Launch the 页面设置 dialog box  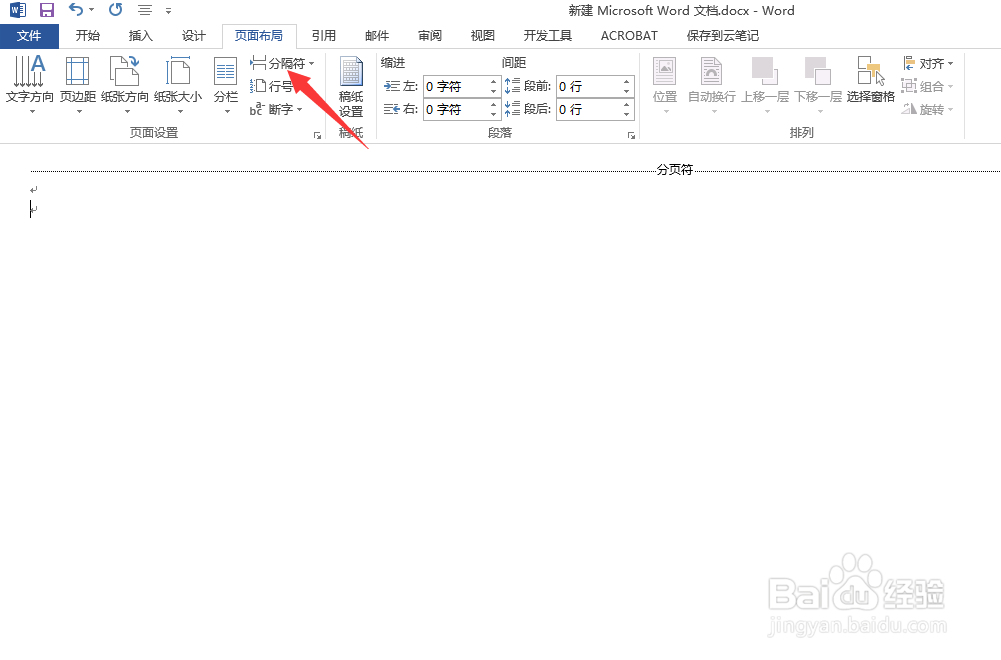[x=318, y=133]
